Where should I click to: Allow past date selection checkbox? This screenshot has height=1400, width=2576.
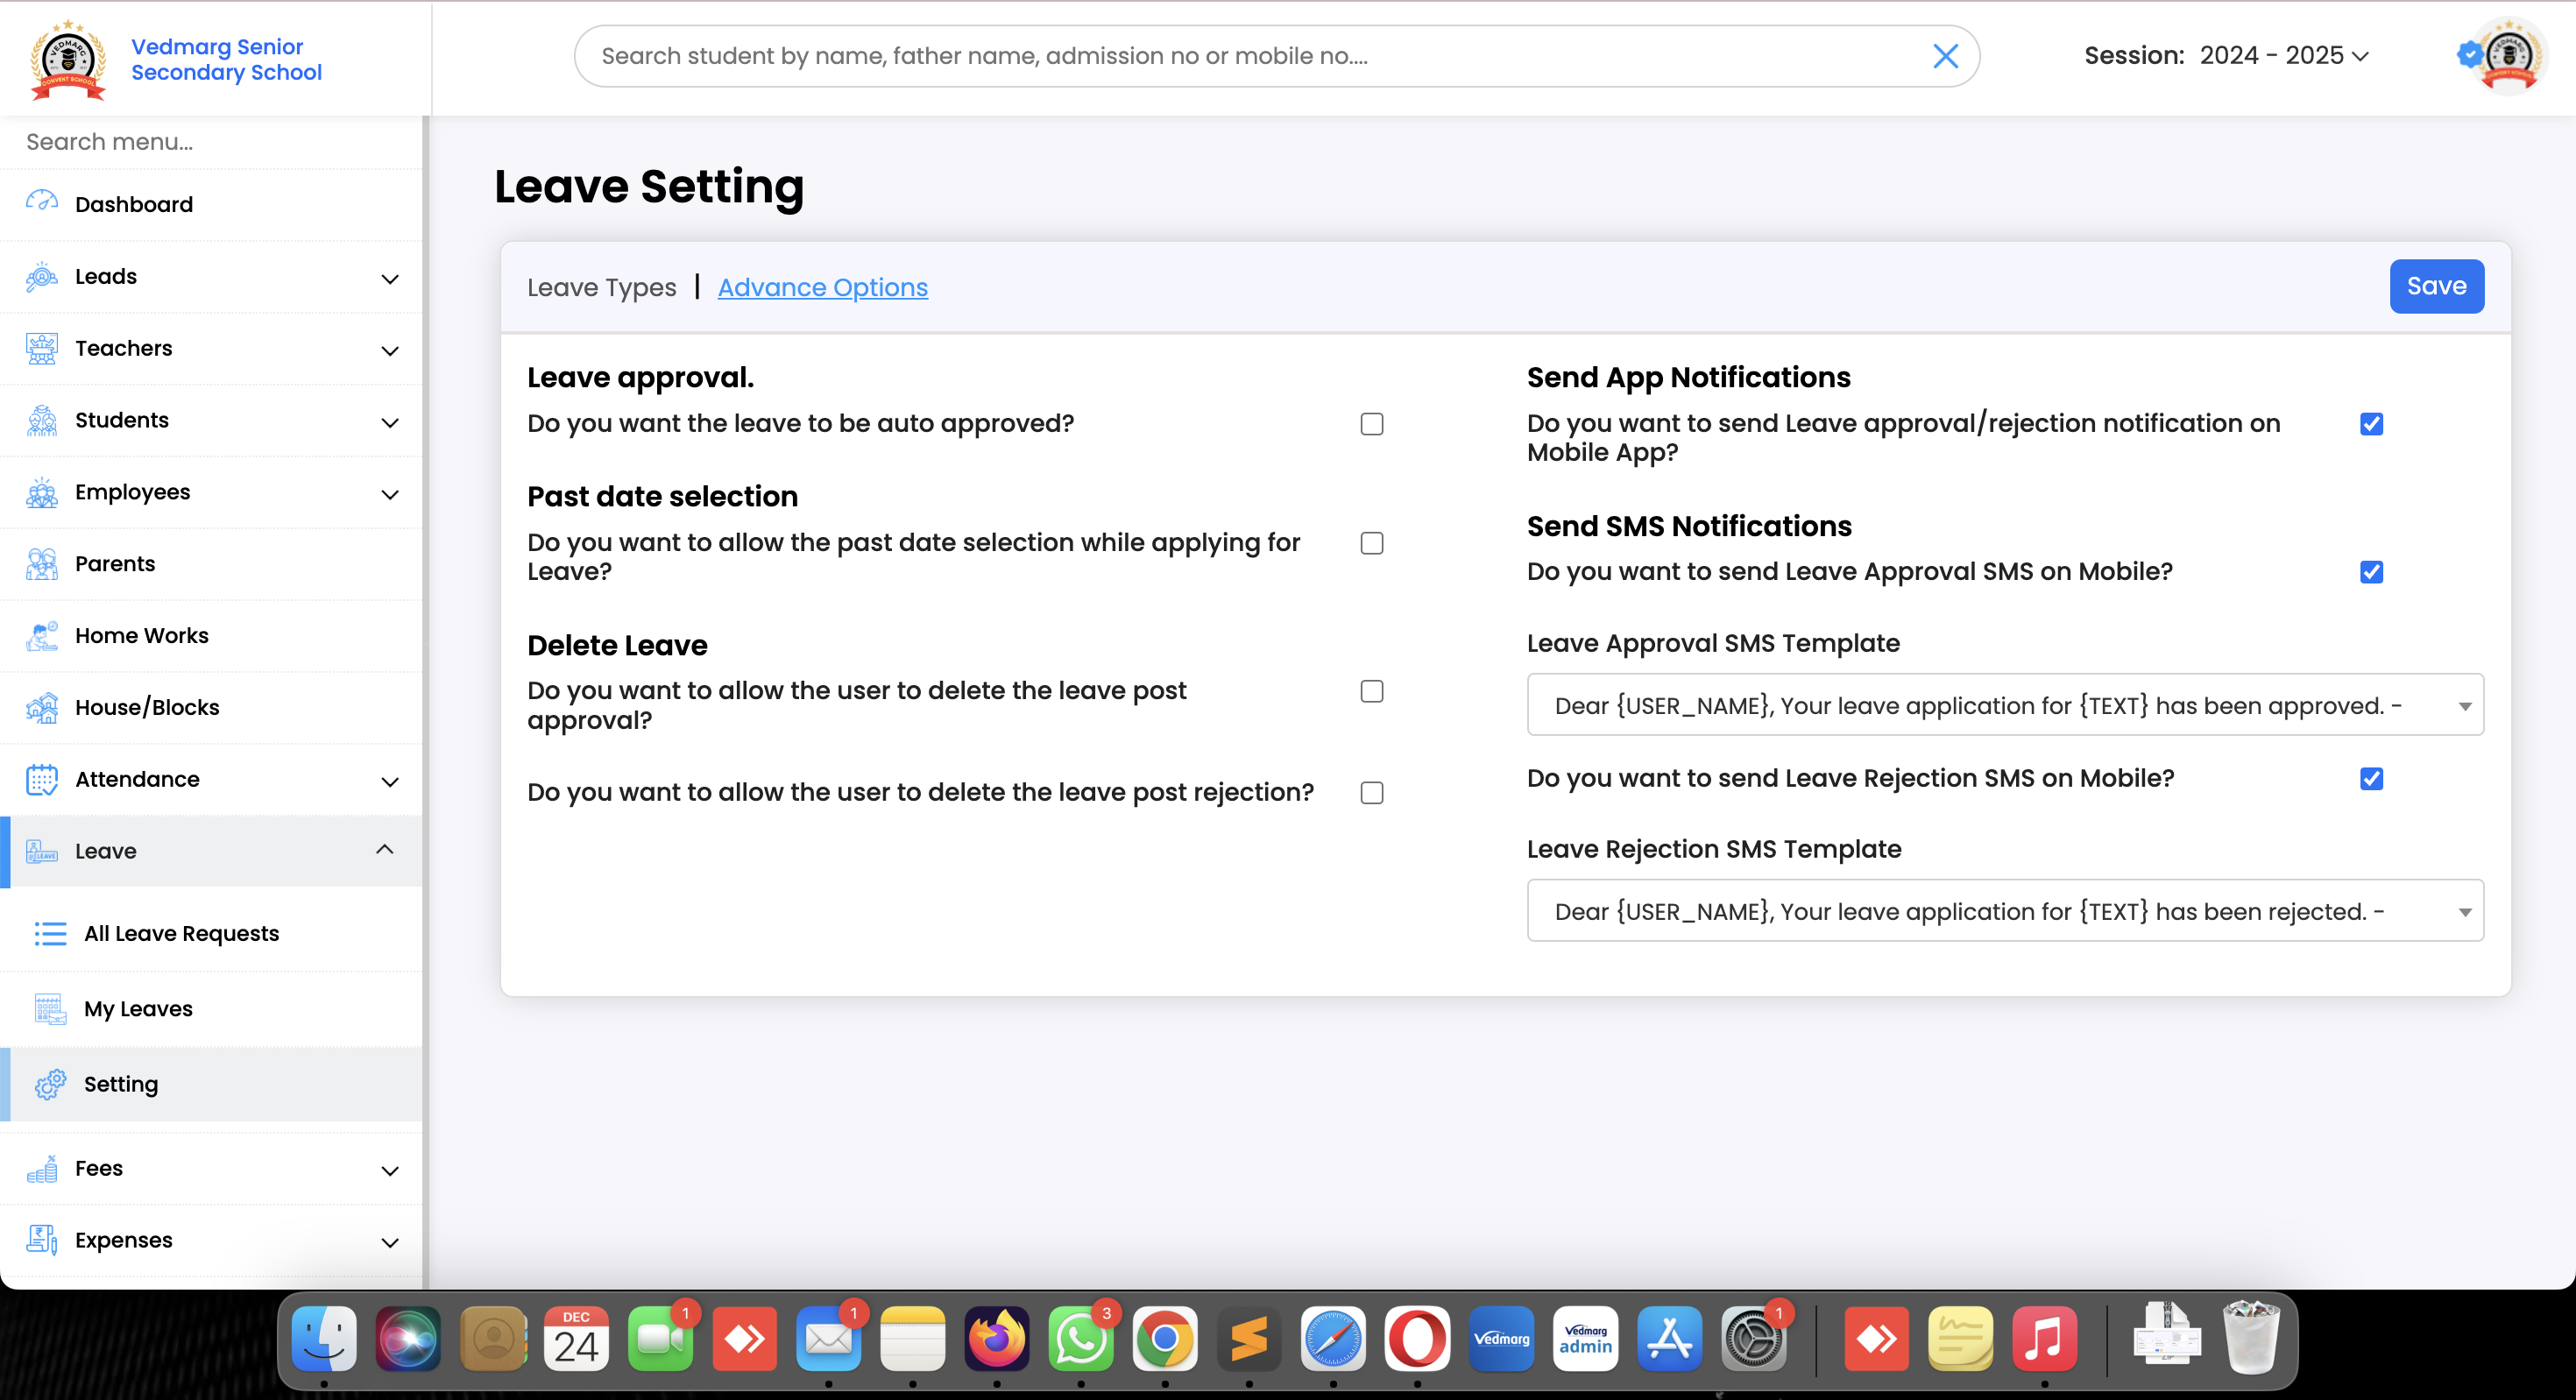click(x=1372, y=543)
